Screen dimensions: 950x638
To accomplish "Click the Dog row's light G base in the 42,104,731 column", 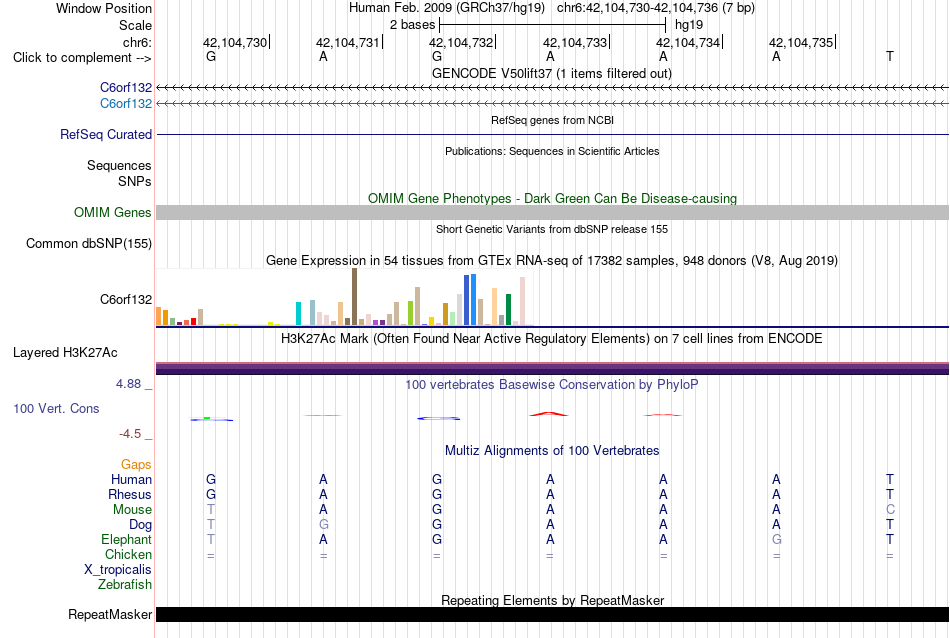I will tap(324, 525).
